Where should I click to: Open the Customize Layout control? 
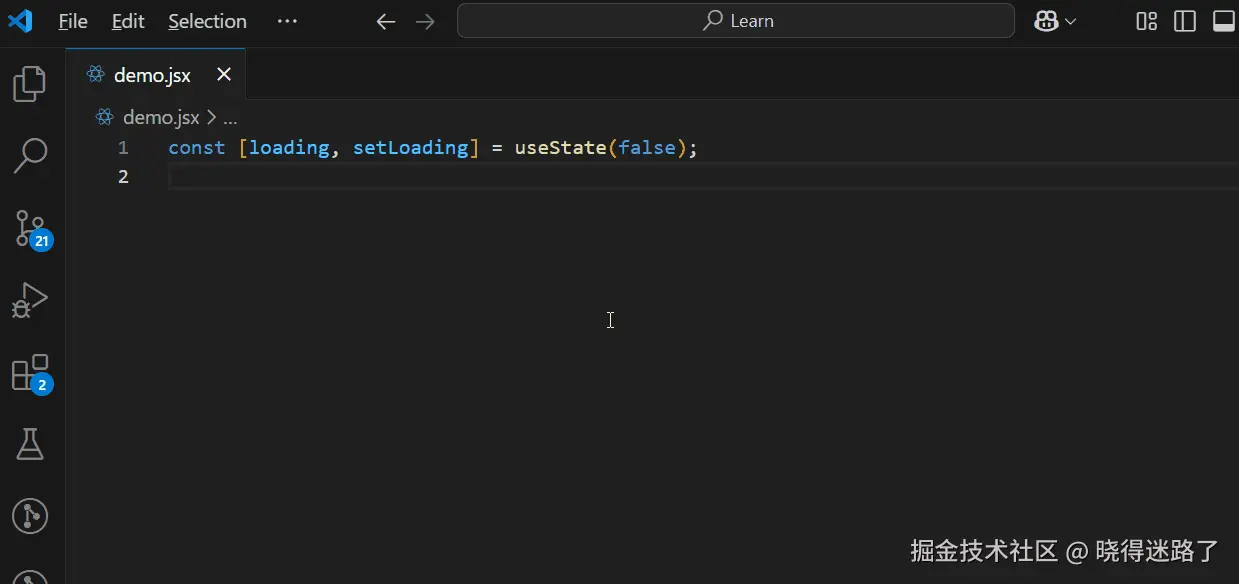click(1147, 21)
